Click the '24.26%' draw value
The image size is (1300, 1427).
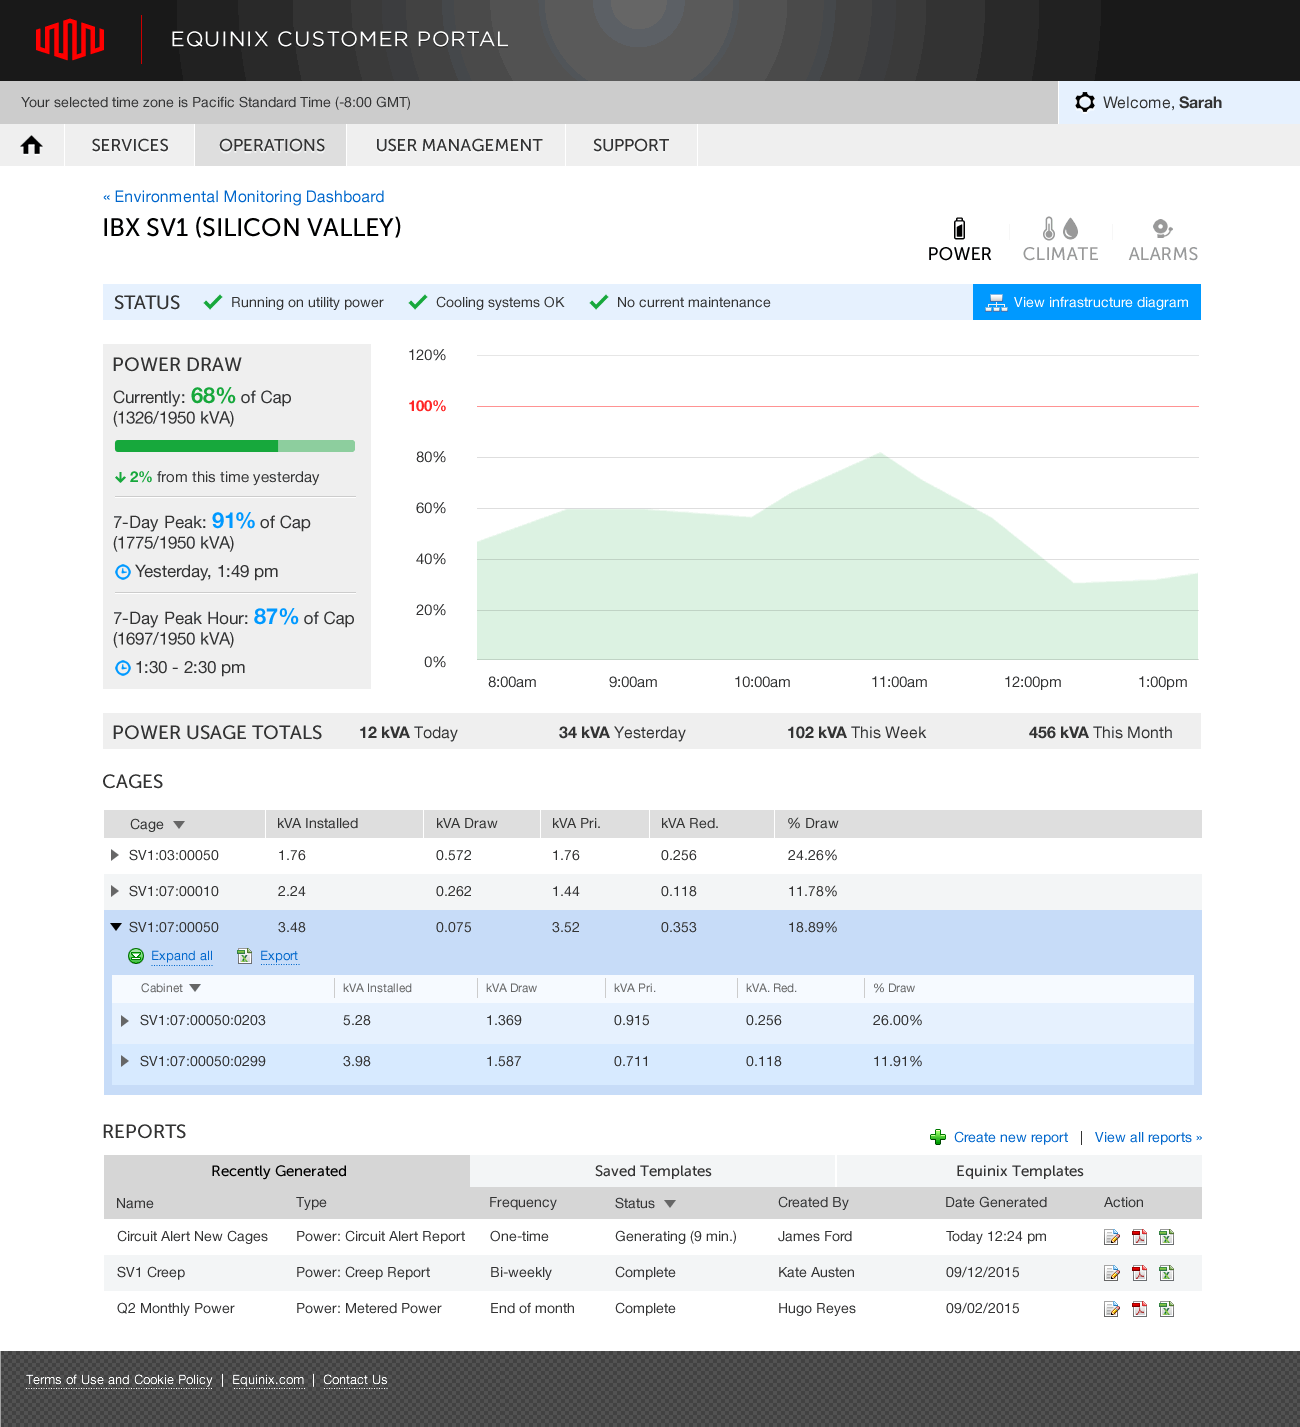tap(812, 856)
